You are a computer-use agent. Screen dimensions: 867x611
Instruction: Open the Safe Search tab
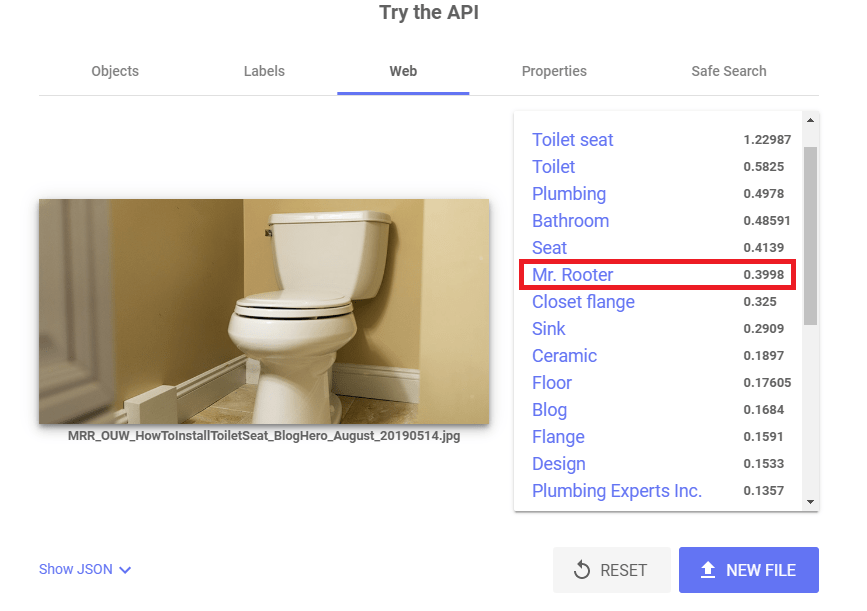[729, 71]
